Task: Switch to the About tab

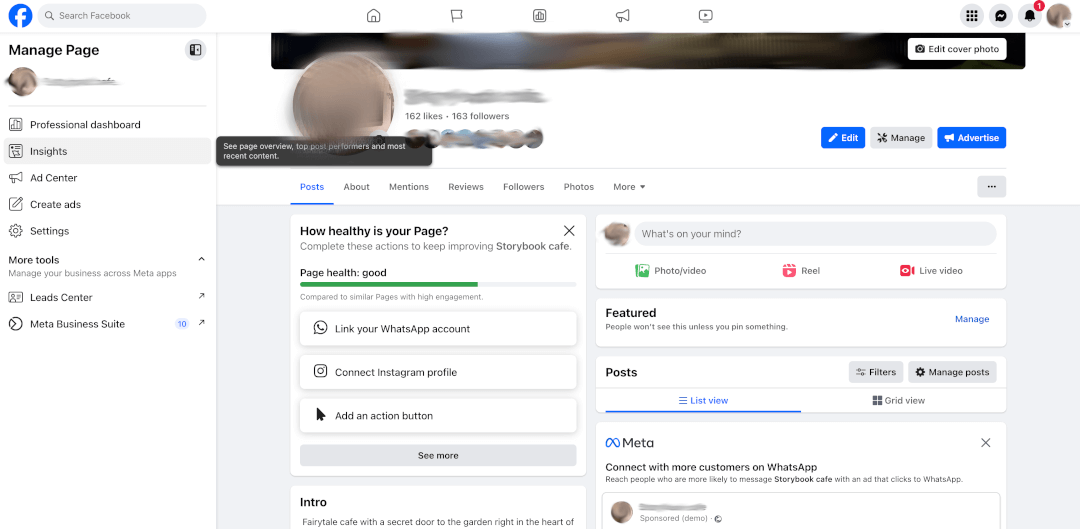Action: click(x=357, y=187)
